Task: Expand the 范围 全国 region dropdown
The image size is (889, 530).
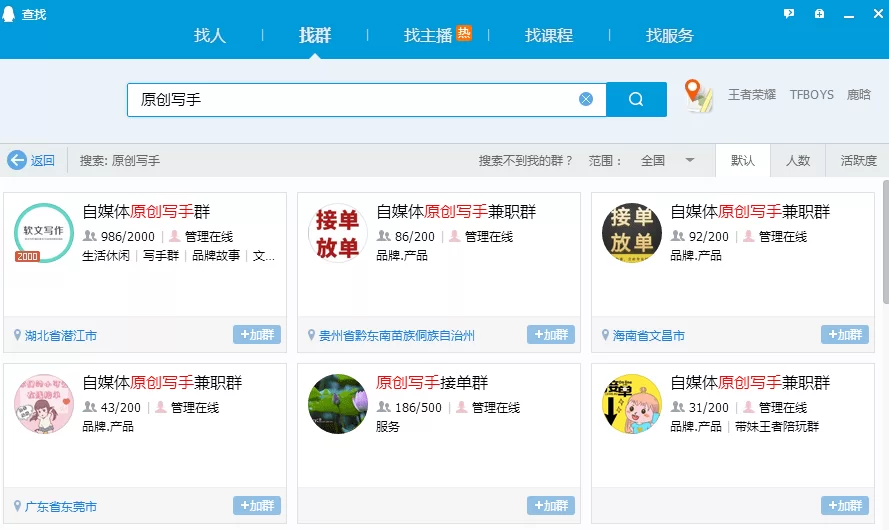Action: point(689,160)
